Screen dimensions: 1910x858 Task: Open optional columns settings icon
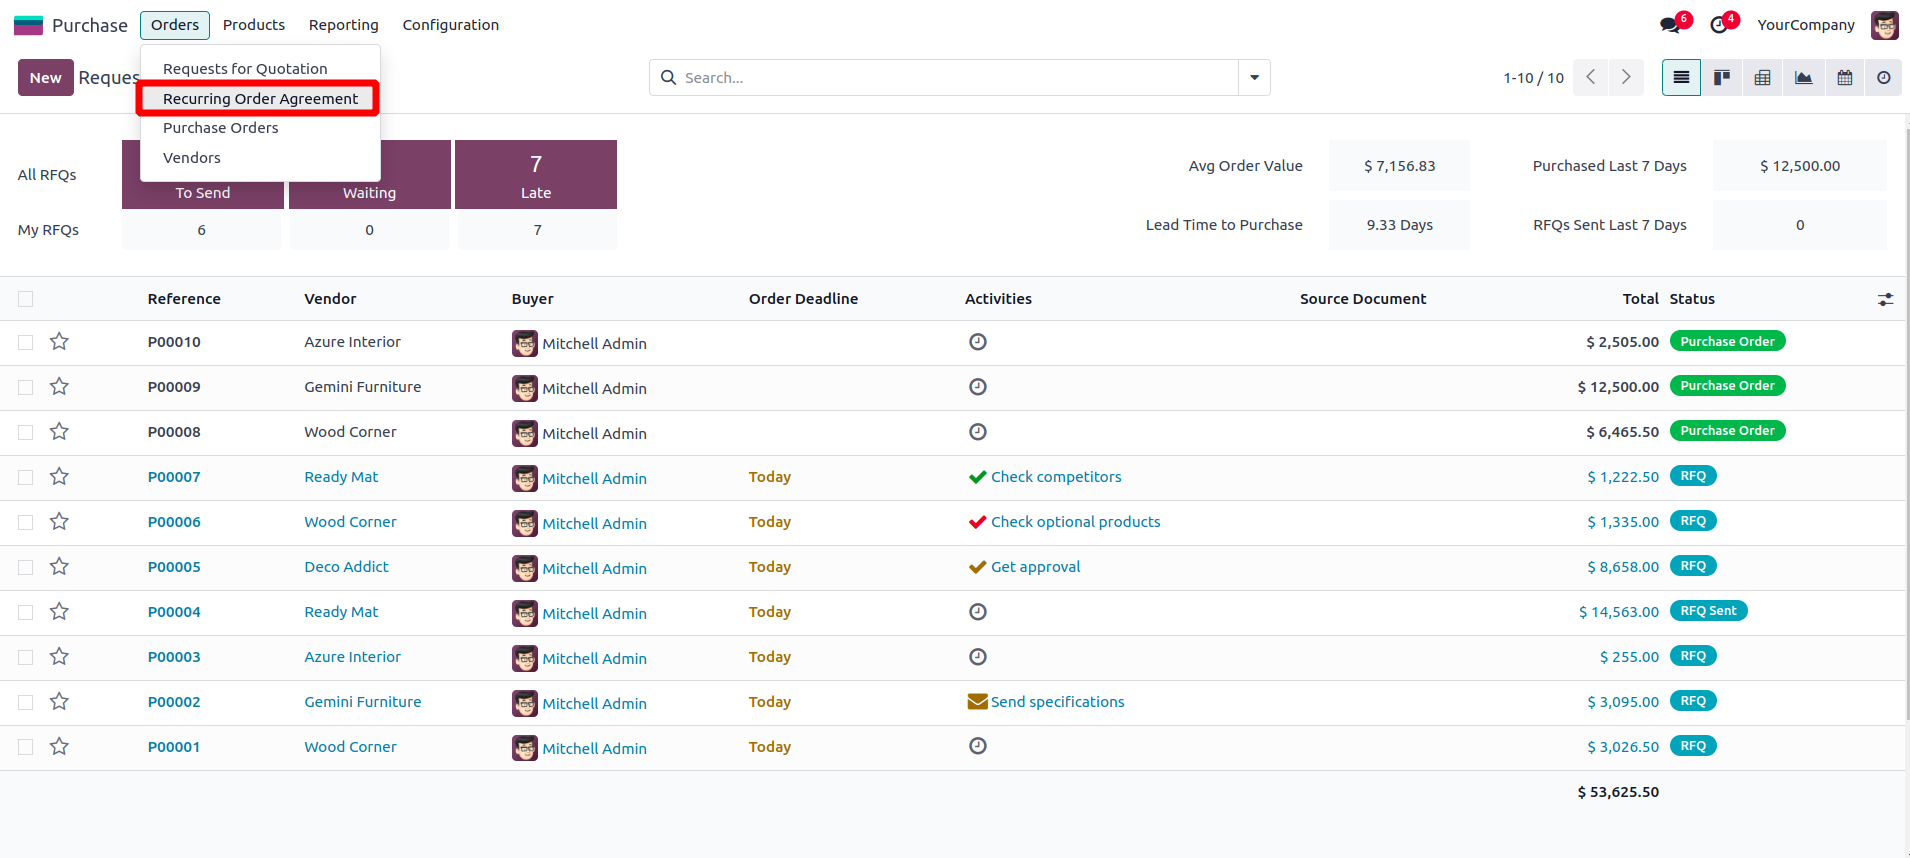pyautogui.click(x=1885, y=299)
